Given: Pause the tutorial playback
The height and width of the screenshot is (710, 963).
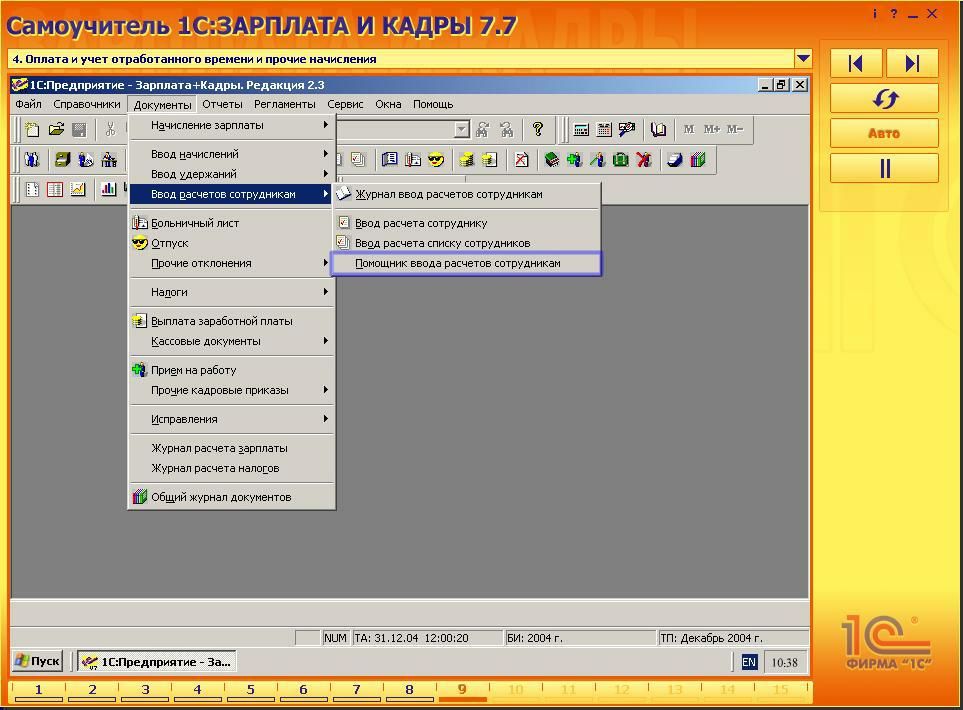Looking at the screenshot, I should 884,168.
